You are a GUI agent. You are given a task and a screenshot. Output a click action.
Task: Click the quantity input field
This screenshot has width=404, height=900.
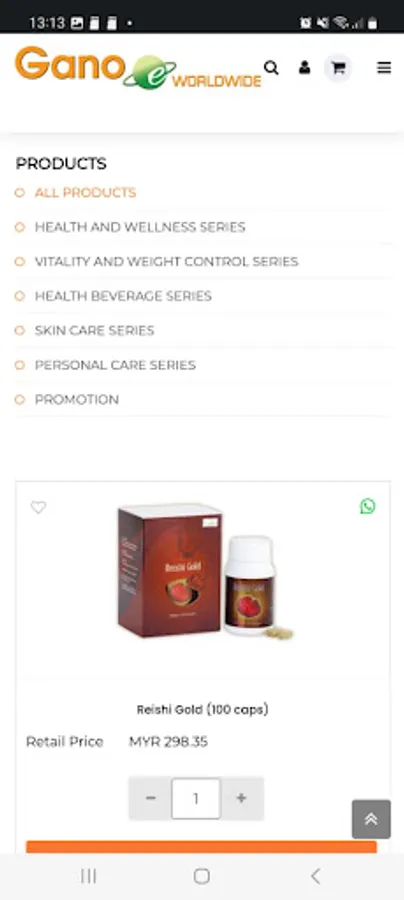point(196,798)
